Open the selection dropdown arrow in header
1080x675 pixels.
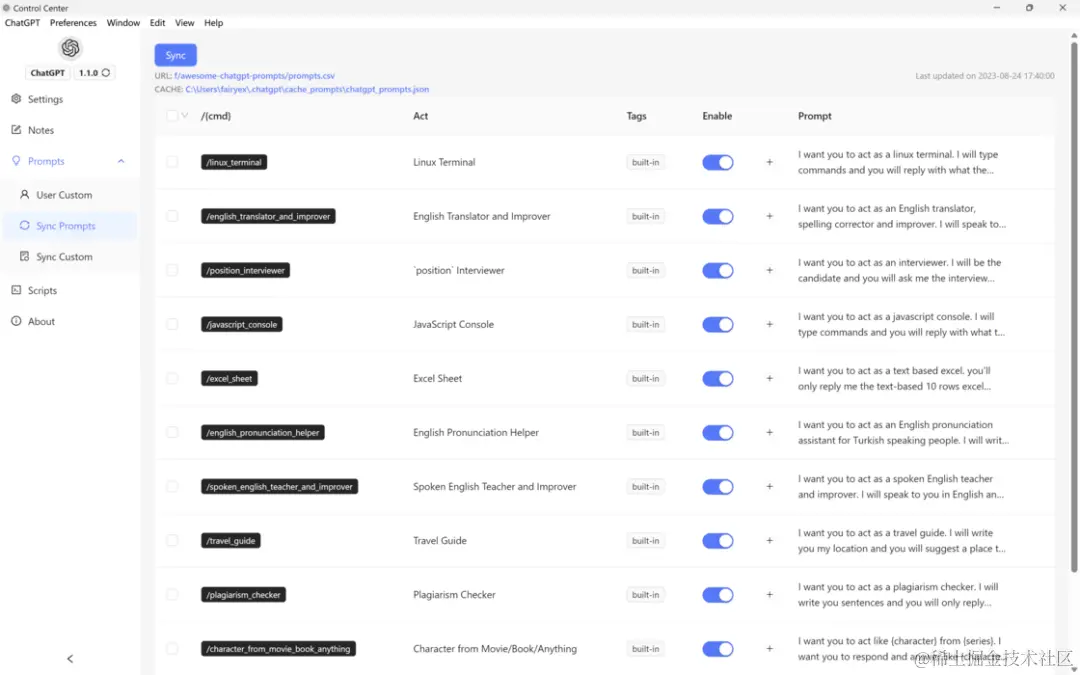[x=185, y=116]
